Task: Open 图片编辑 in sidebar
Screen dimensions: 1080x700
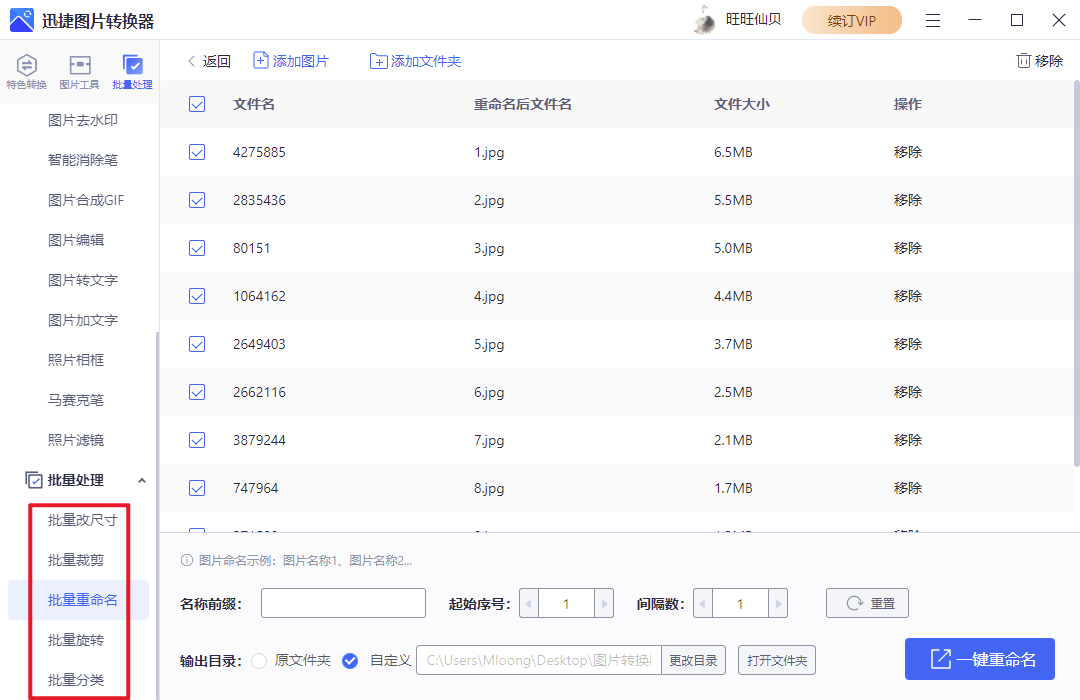Action: tap(76, 240)
